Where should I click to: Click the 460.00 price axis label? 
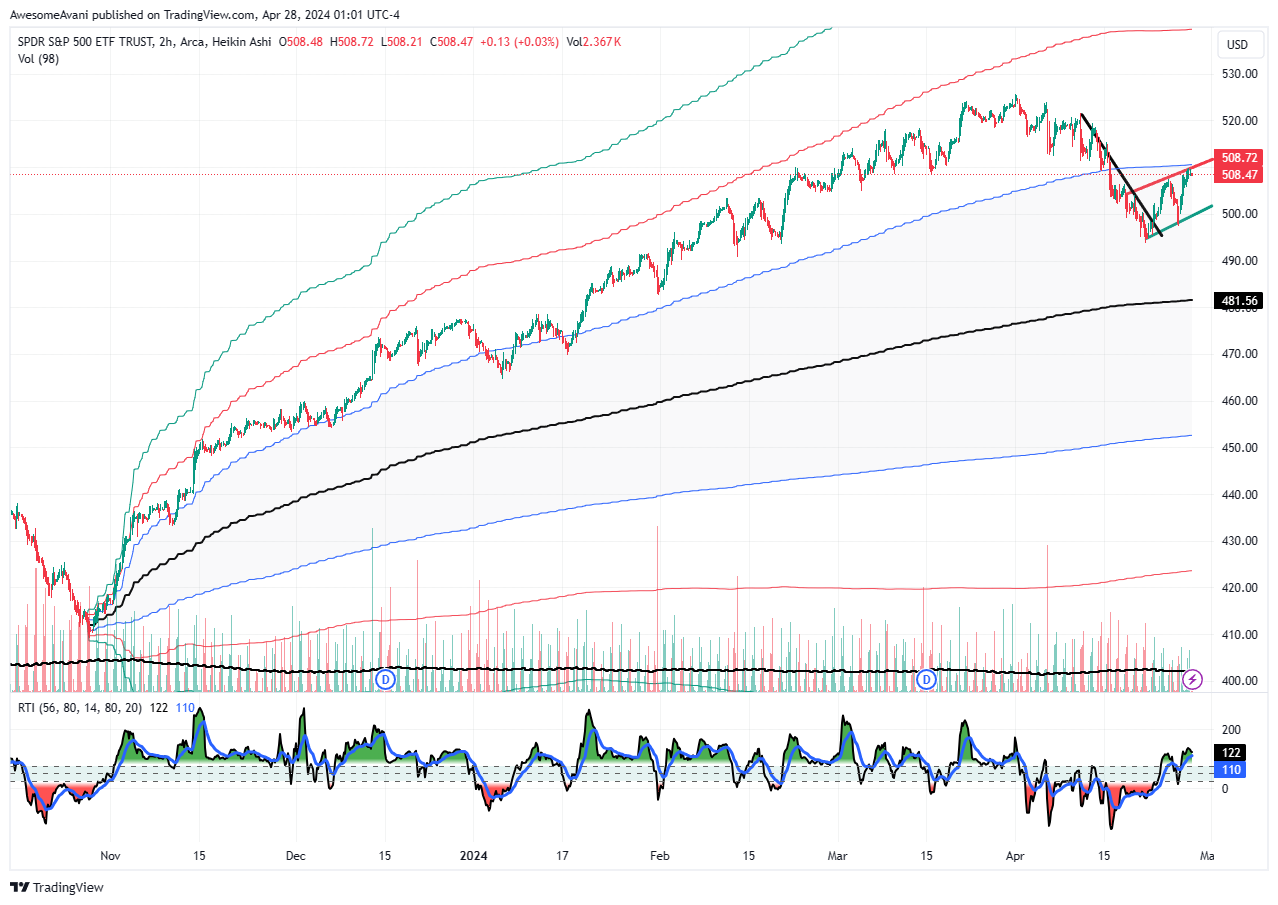click(x=1238, y=401)
